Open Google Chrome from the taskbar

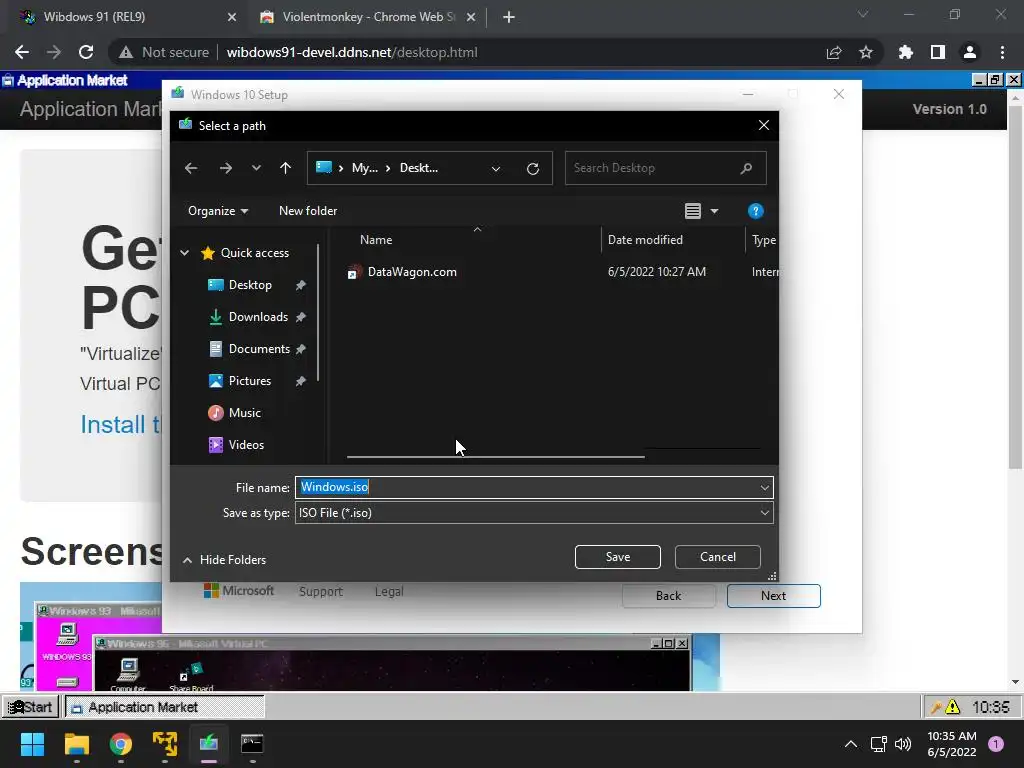(x=121, y=743)
